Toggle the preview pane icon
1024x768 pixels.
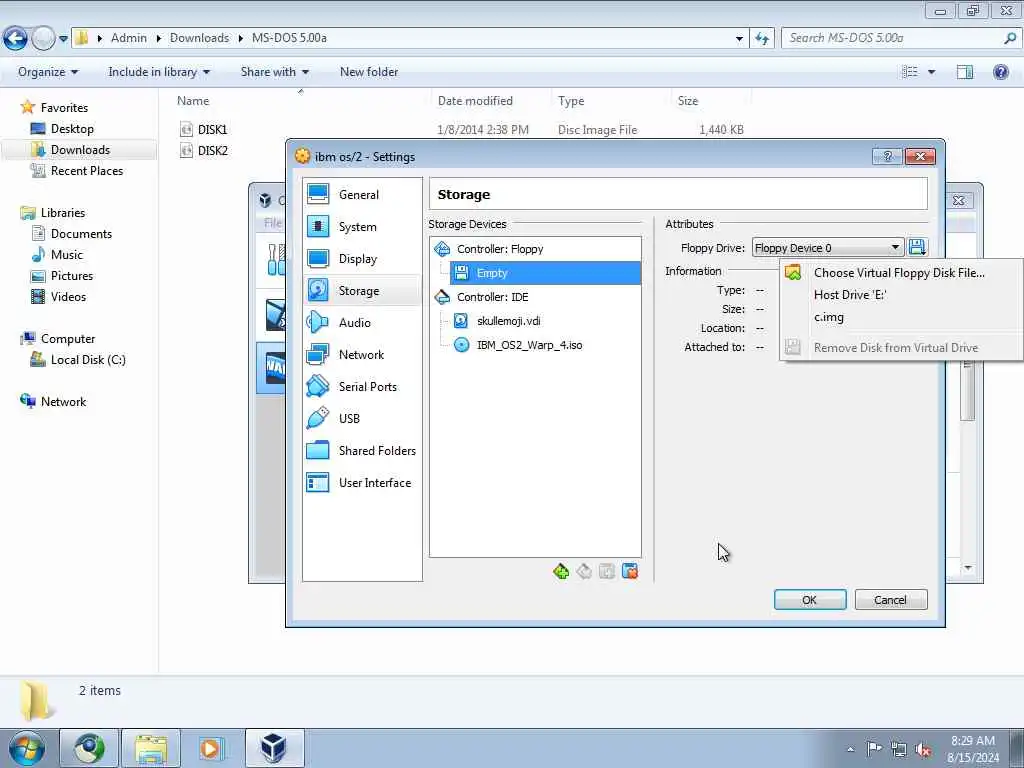tap(965, 72)
